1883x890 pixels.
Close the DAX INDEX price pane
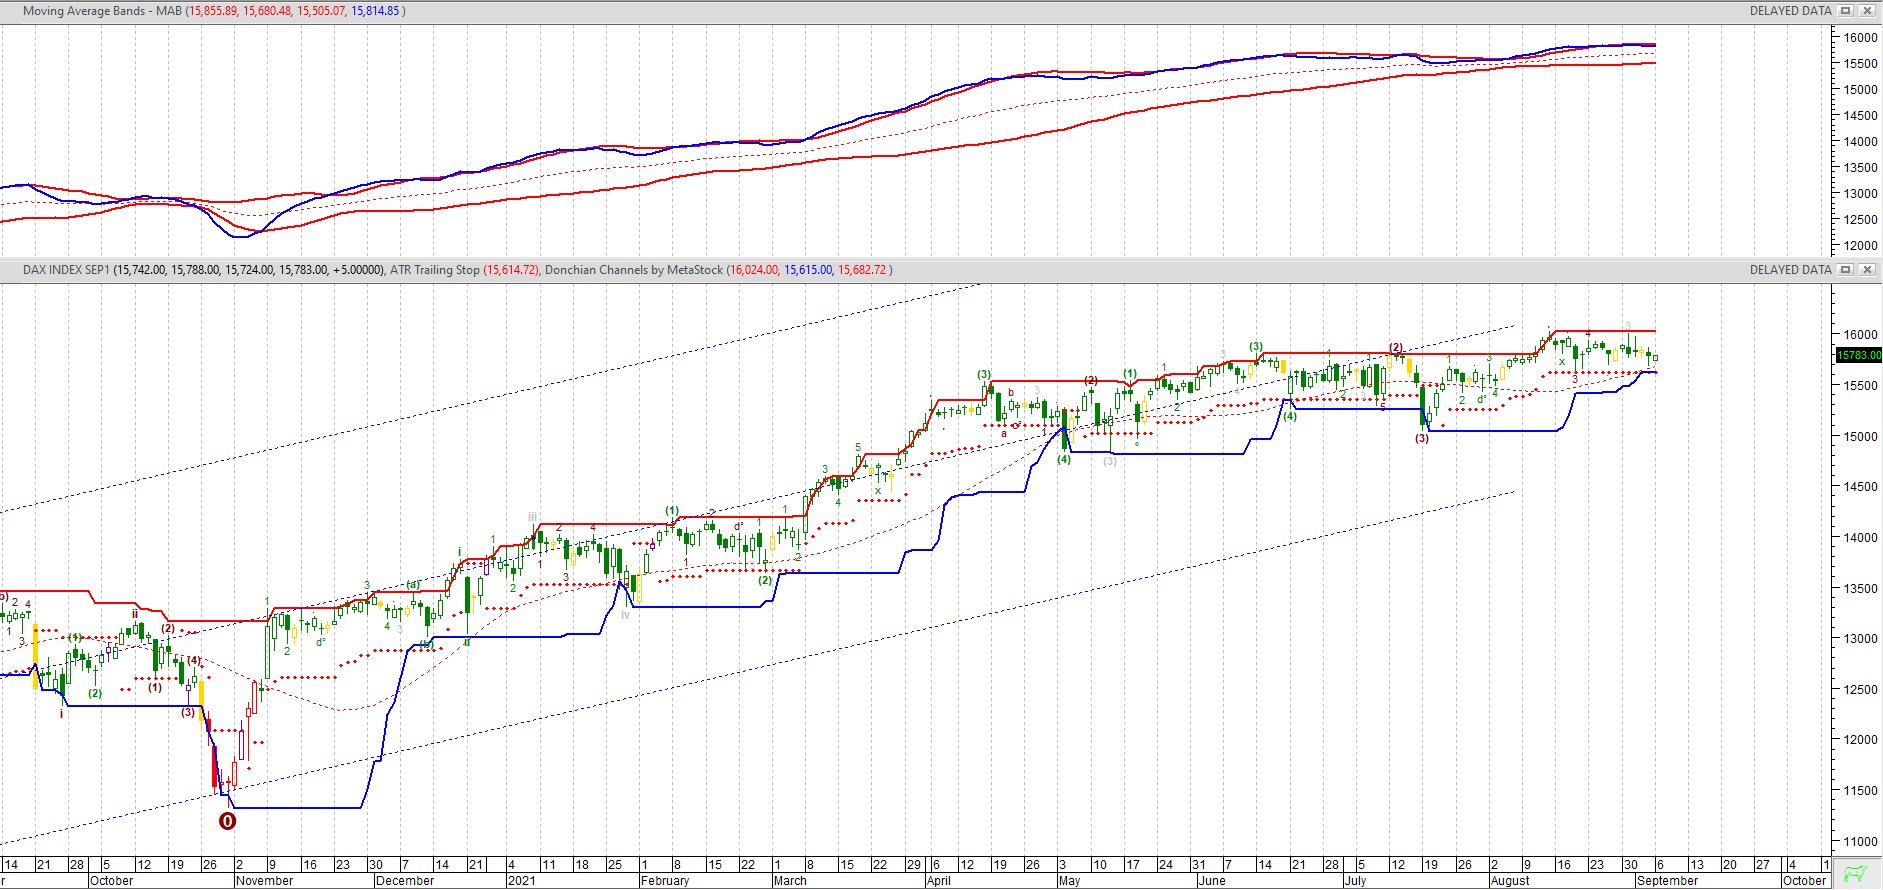point(1866,270)
